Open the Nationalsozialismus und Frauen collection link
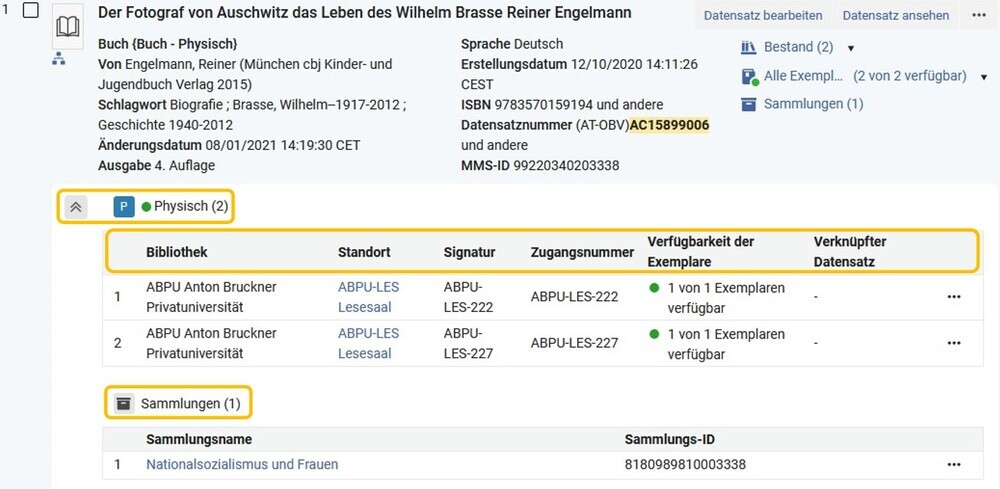This screenshot has height=489, width=1000. (x=242, y=465)
